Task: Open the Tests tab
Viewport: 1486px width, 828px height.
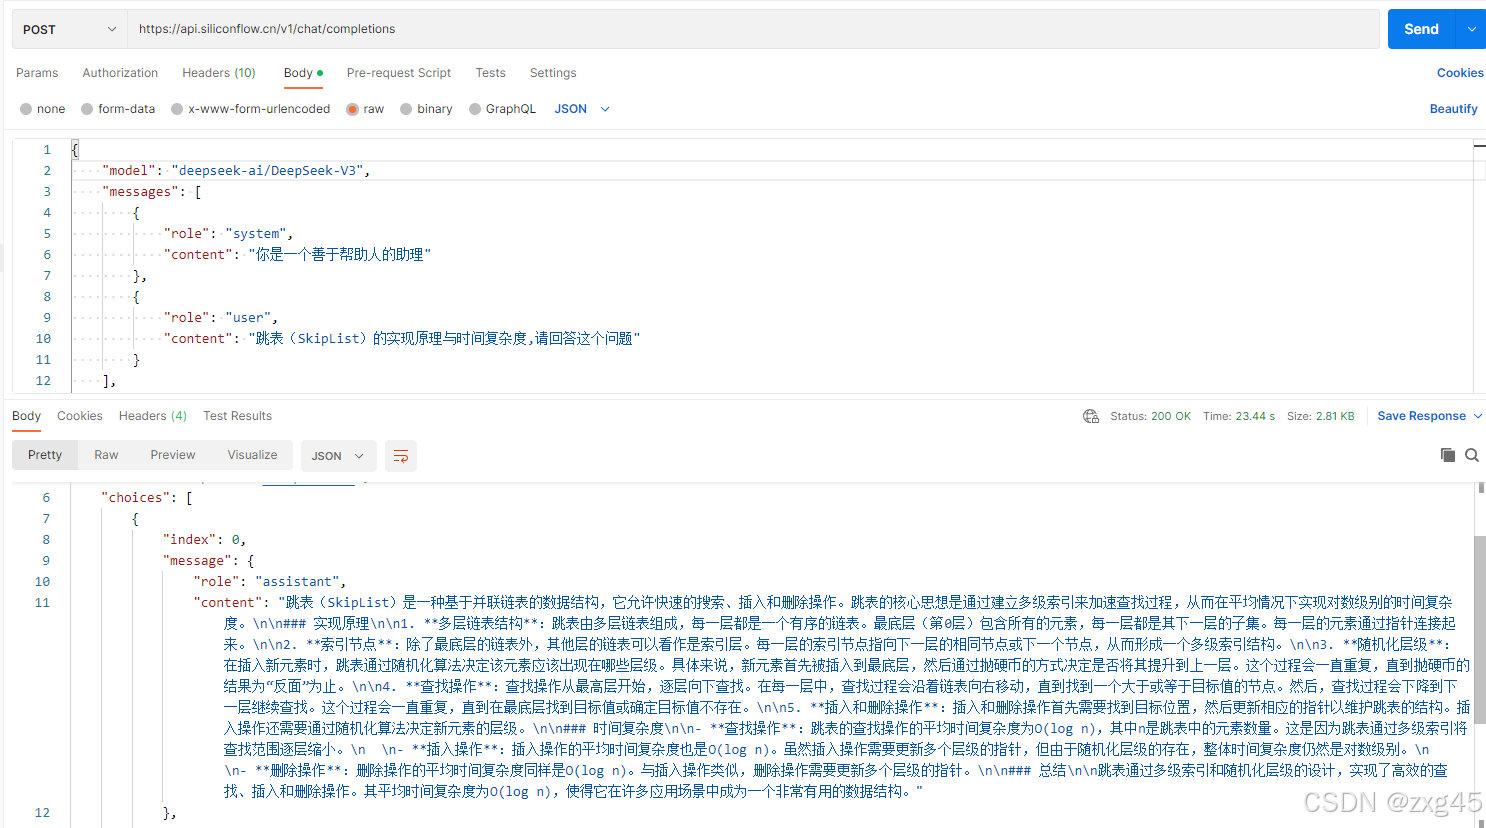Action: 490,73
